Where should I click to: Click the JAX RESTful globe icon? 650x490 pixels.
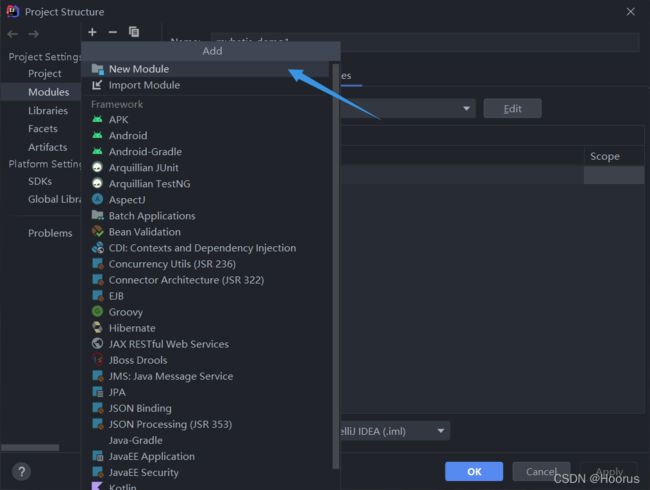97,344
